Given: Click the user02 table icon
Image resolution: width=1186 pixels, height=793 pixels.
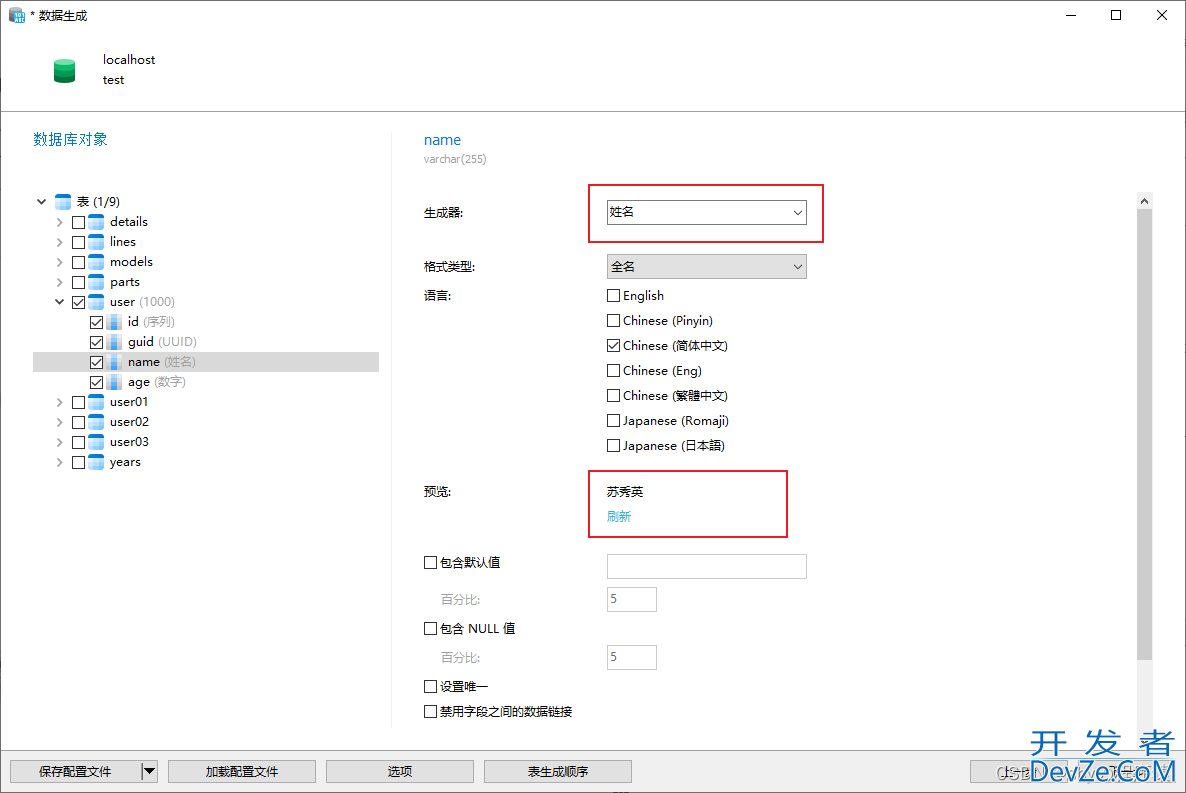Looking at the screenshot, I should 96,422.
